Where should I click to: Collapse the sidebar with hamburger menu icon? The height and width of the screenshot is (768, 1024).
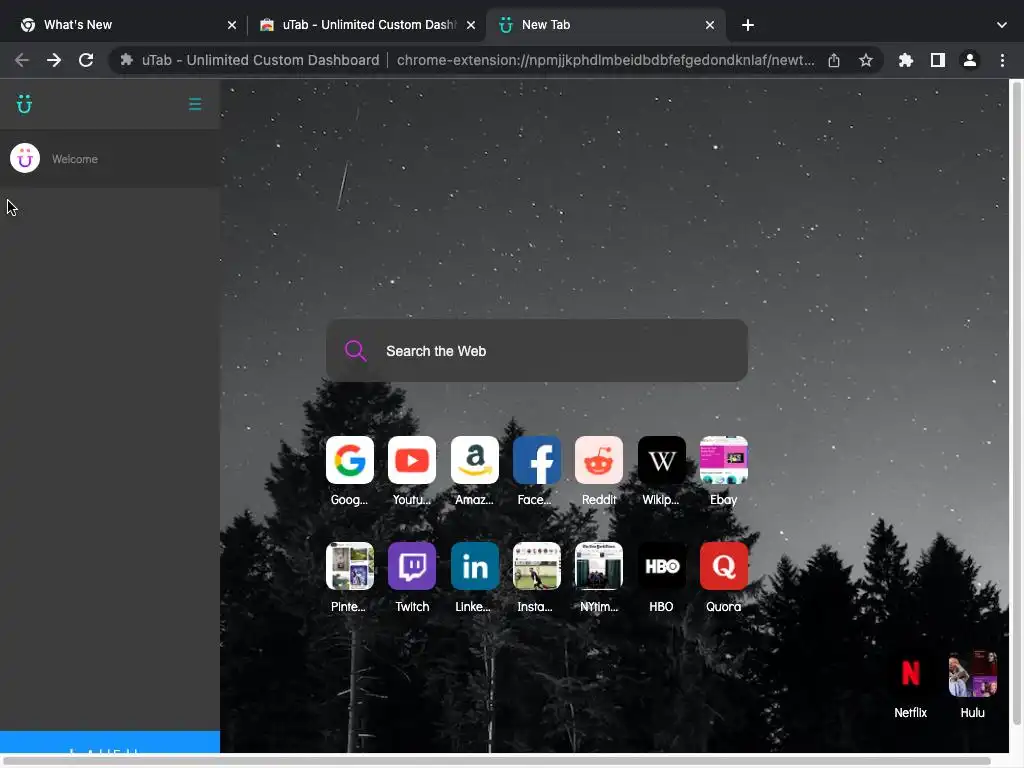tap(195, 104)
